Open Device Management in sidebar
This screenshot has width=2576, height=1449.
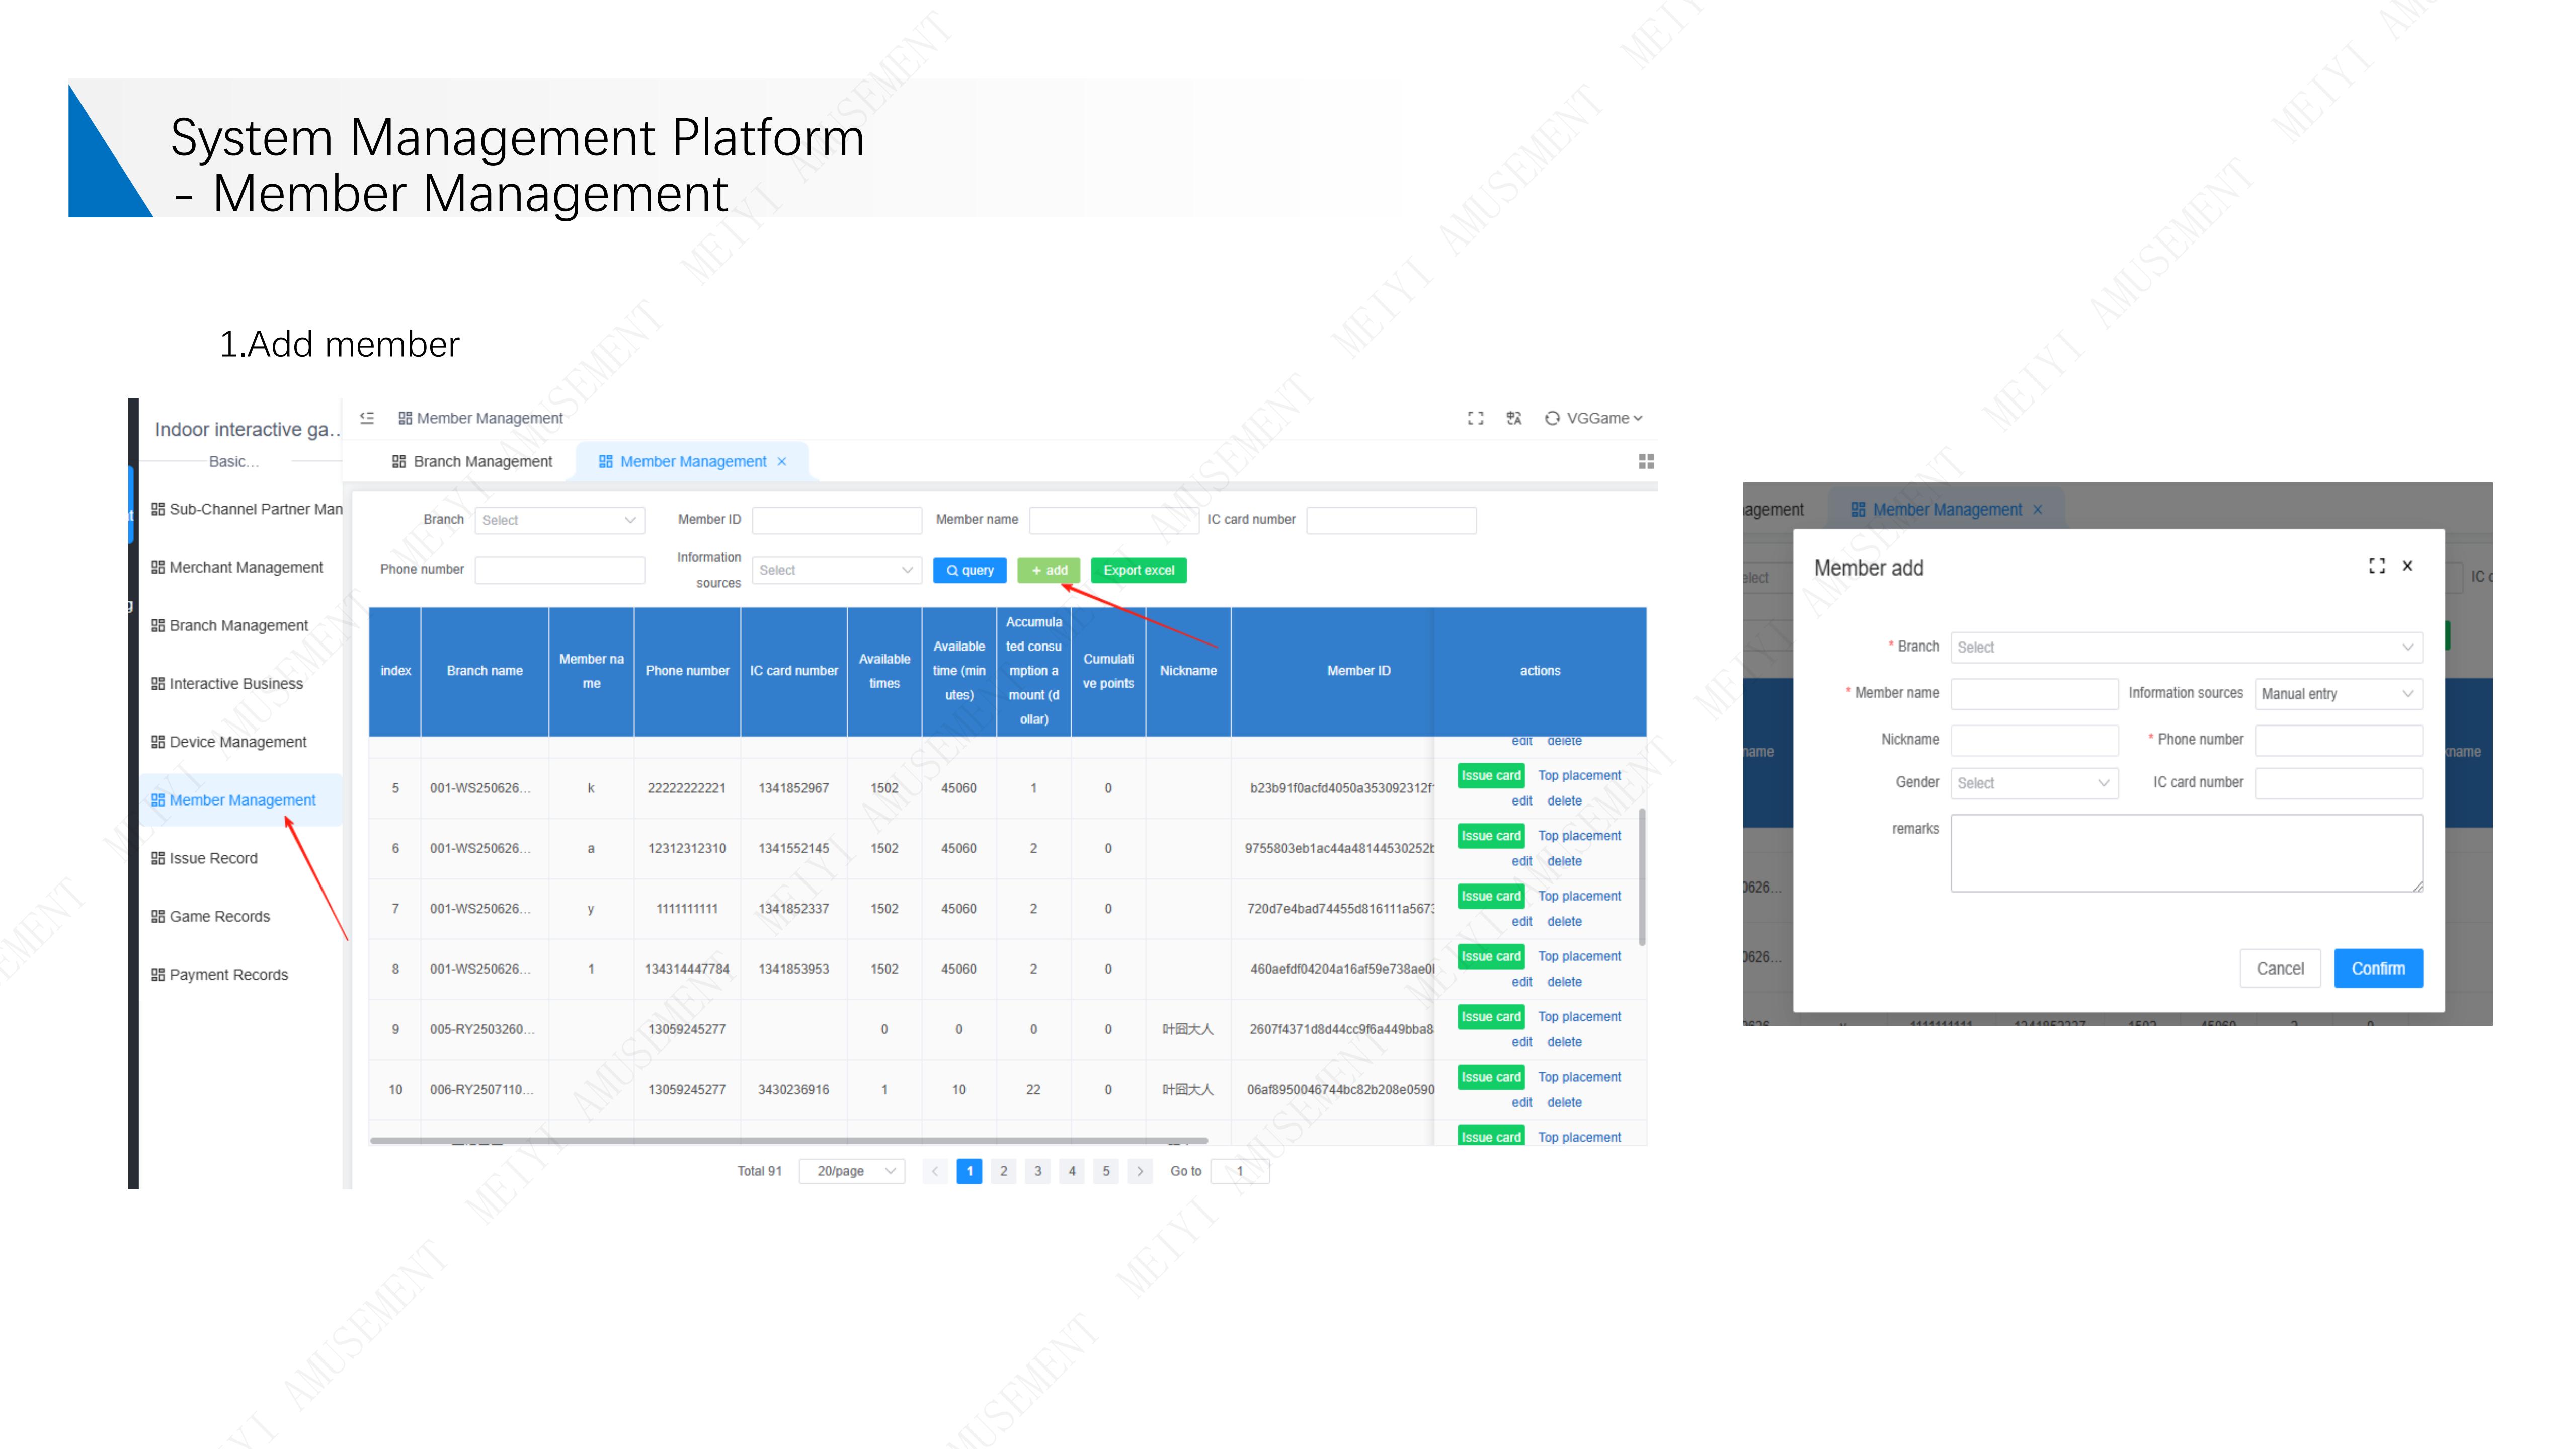[x=237, y=742]
